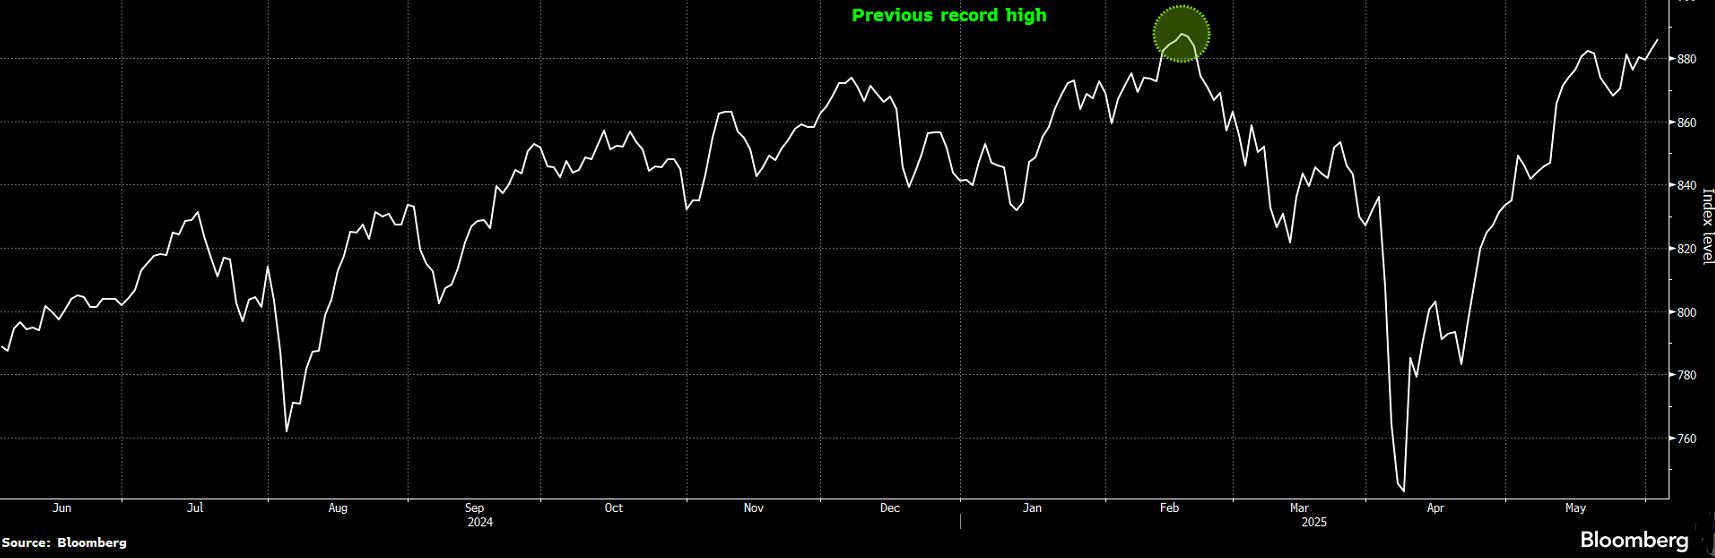Click the 880 y-axis value
The width and height of the screenshot is (1715, 558).
[x=1686, y=59]
